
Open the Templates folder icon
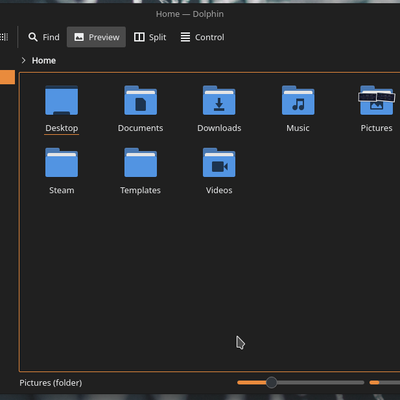140,163
